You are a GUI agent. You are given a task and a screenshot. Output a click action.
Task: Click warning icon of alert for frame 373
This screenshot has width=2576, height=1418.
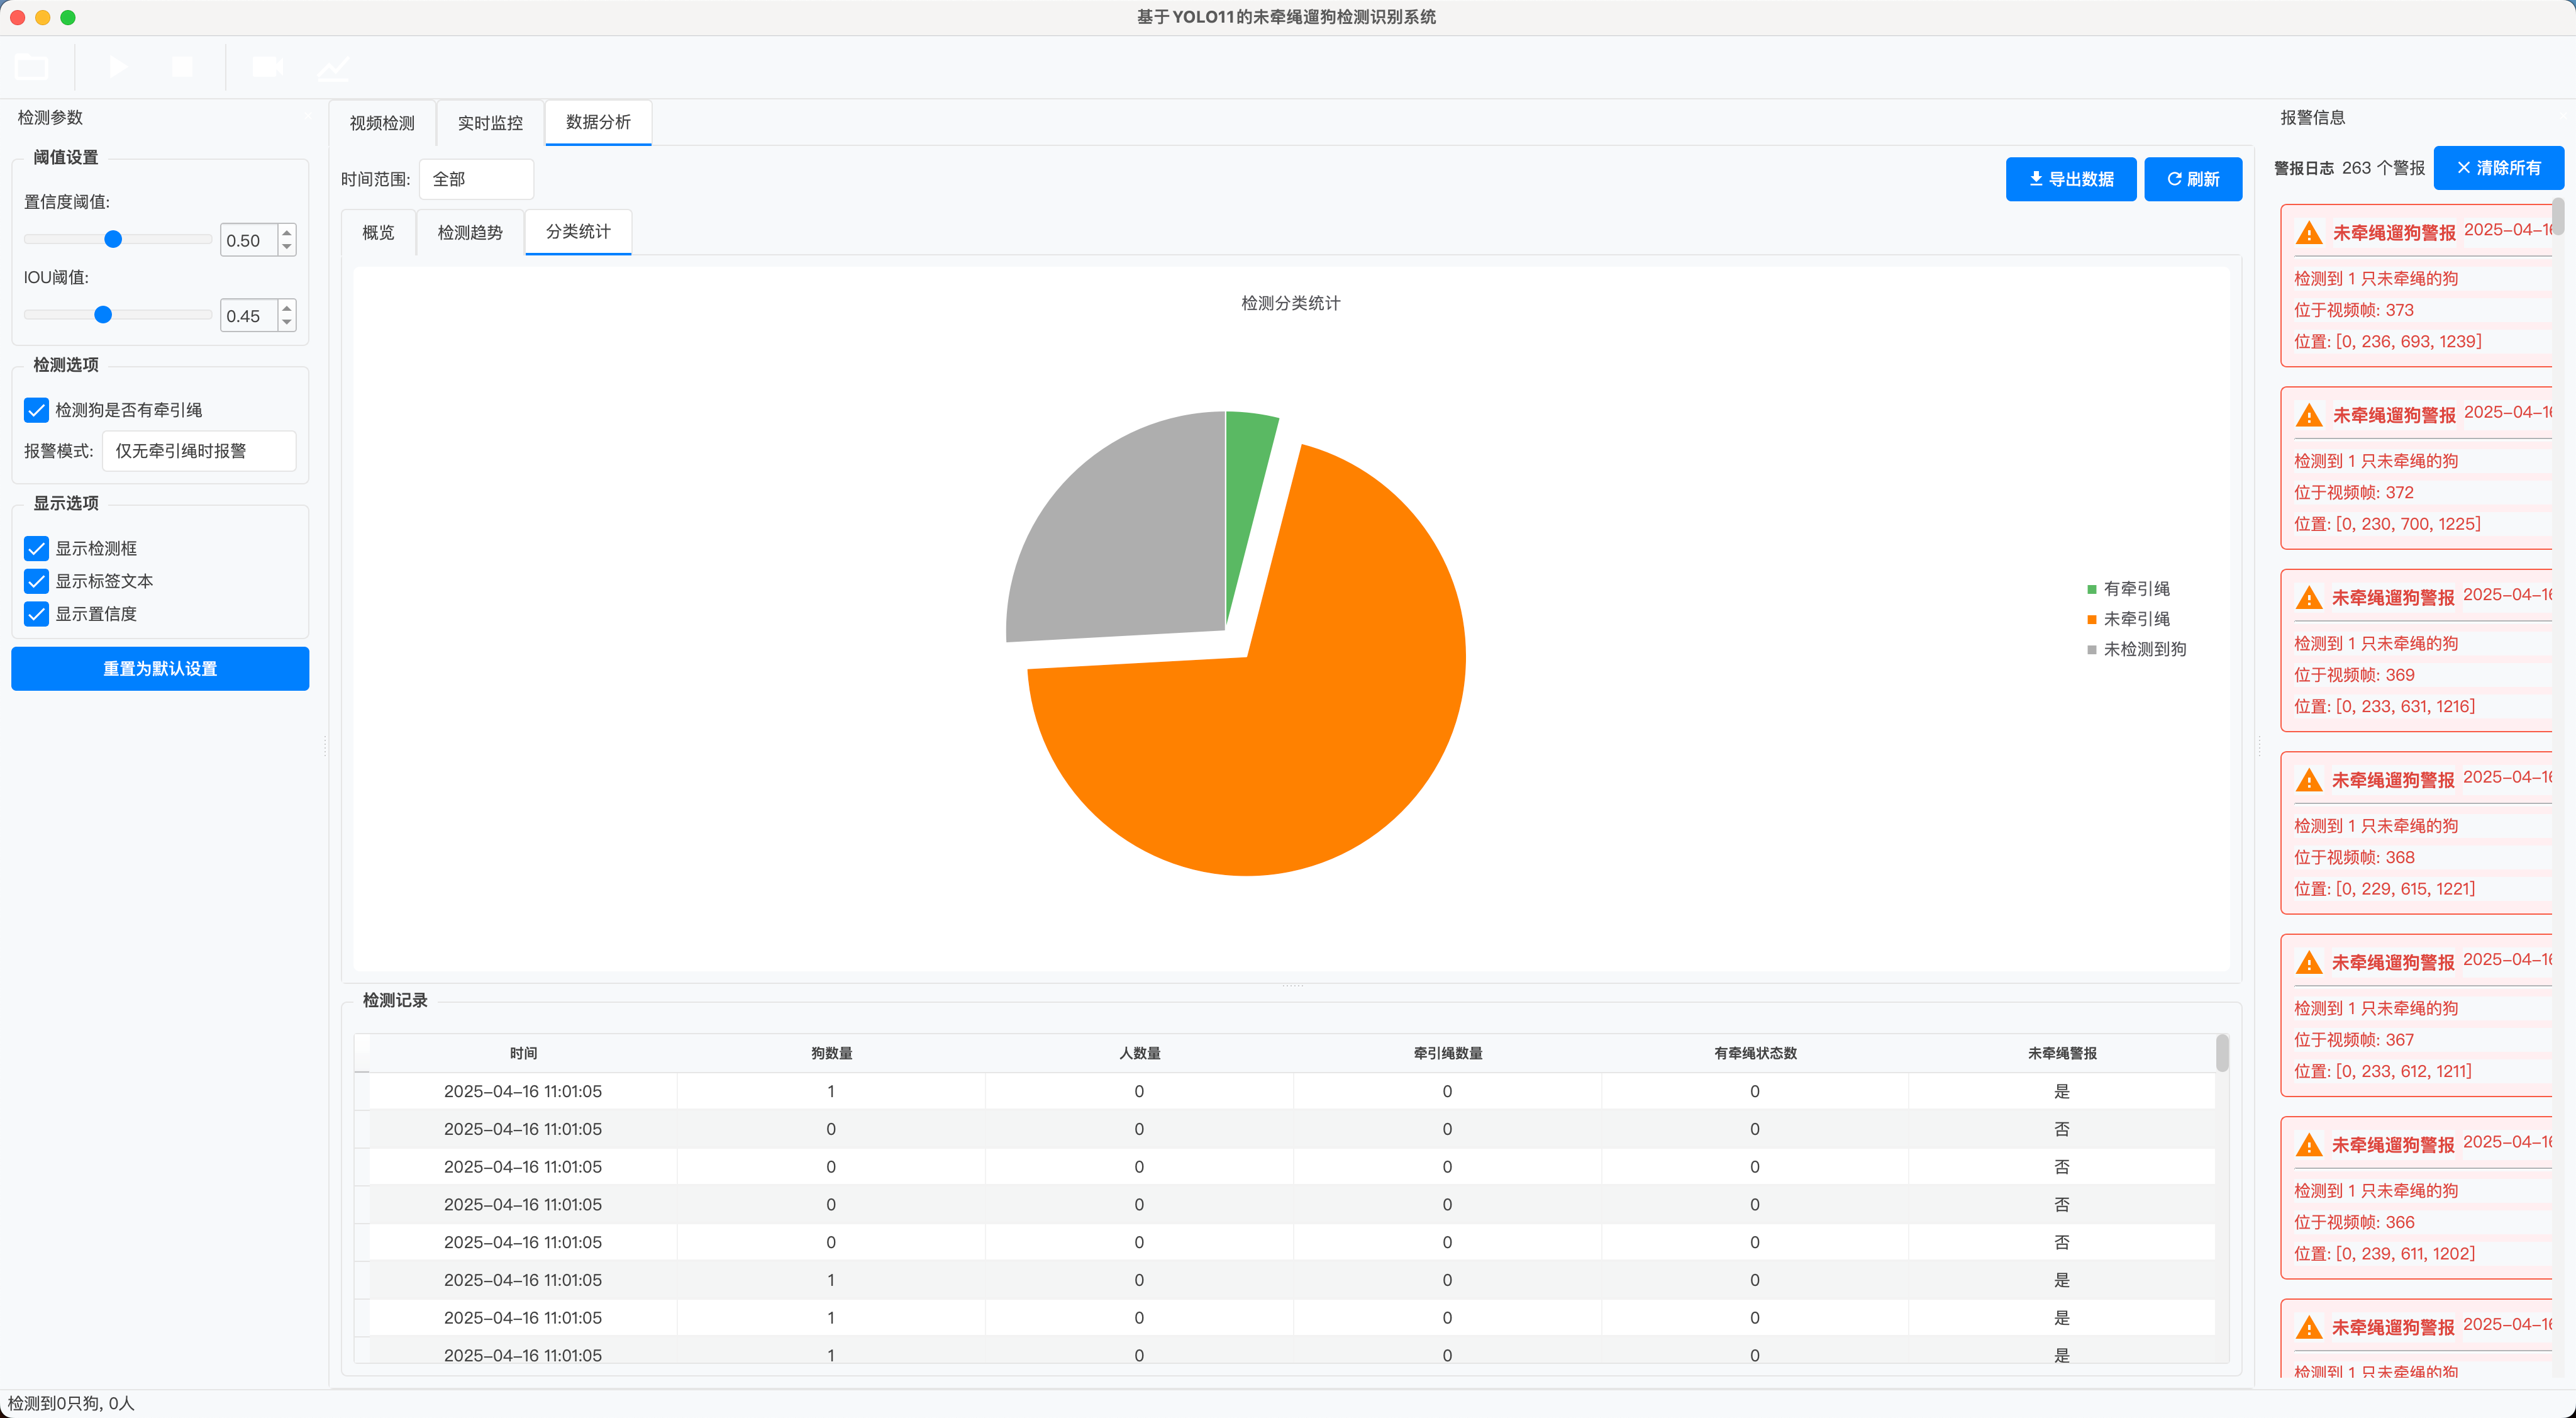pyautogui.click(x=2308, y=233)
